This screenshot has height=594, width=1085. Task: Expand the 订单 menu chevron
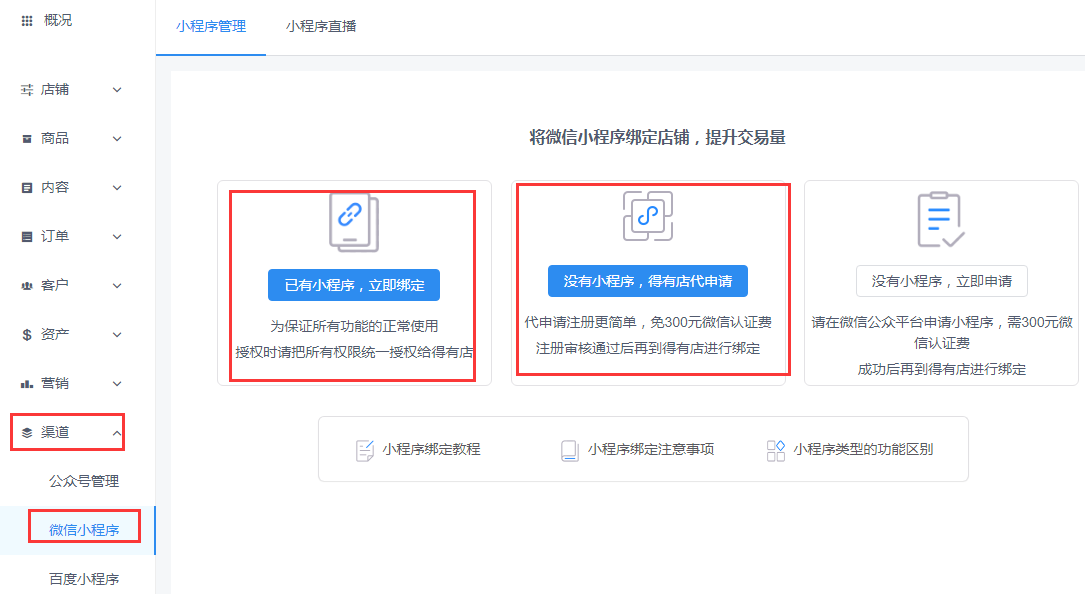[117, 237]
